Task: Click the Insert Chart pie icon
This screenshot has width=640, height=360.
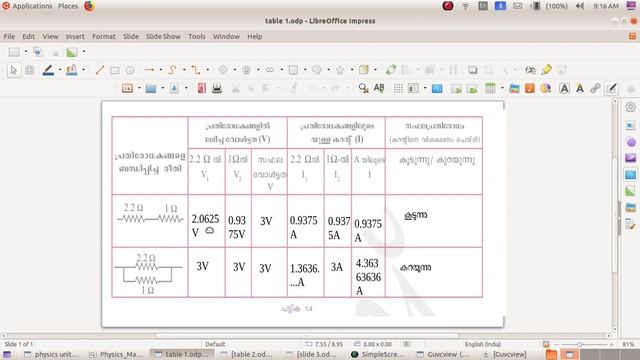Action: point(545,88)
